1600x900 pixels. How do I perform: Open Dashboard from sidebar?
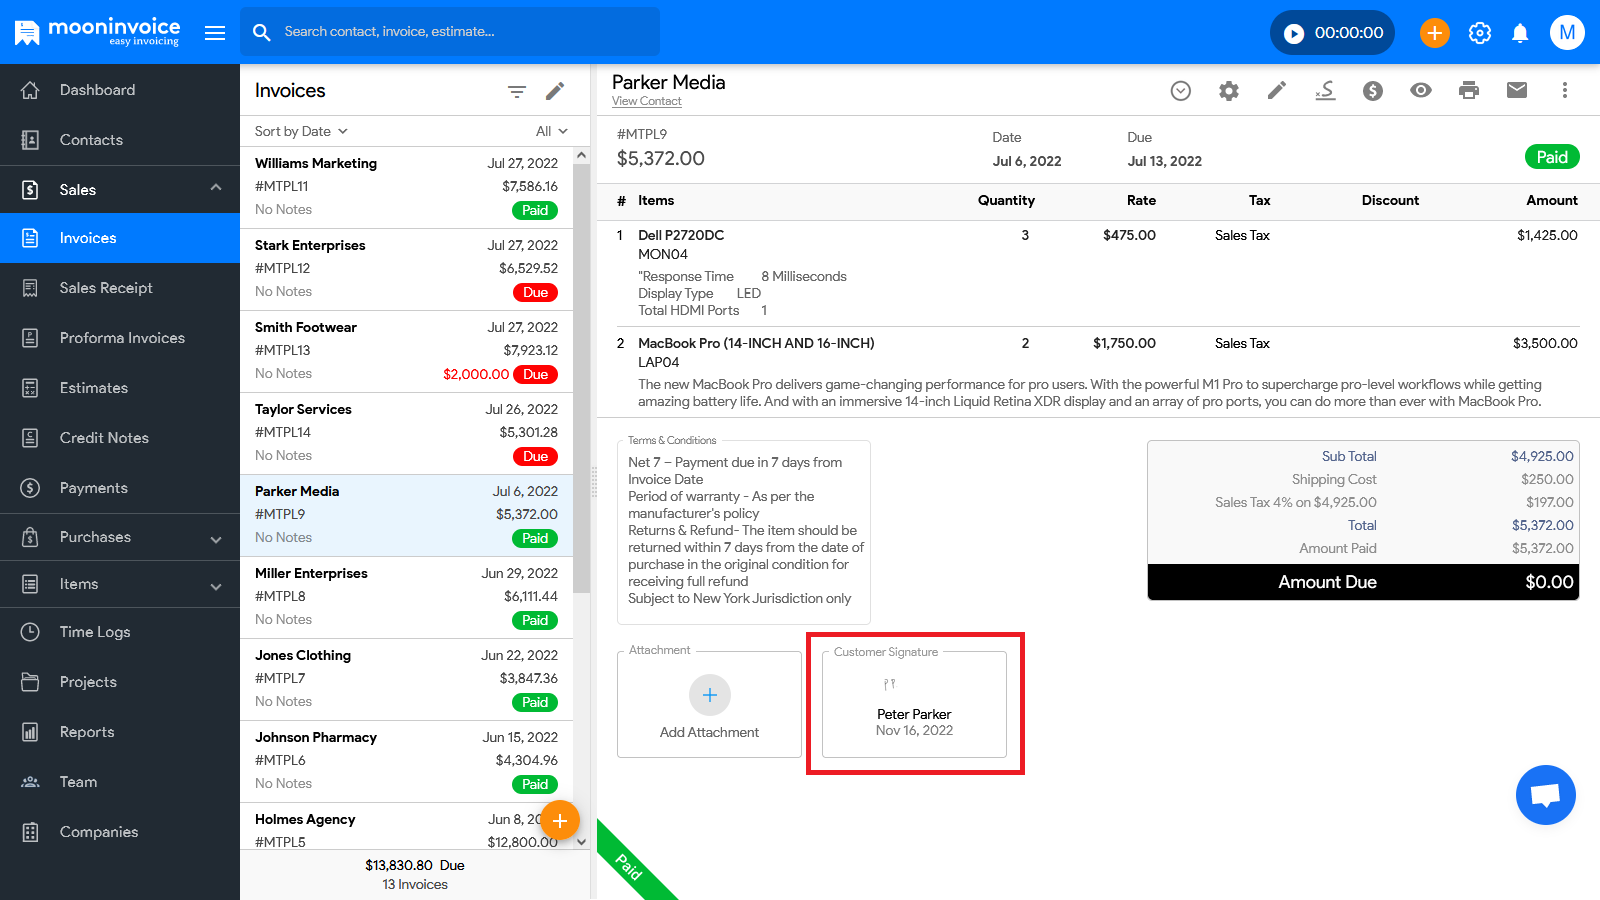120,90
